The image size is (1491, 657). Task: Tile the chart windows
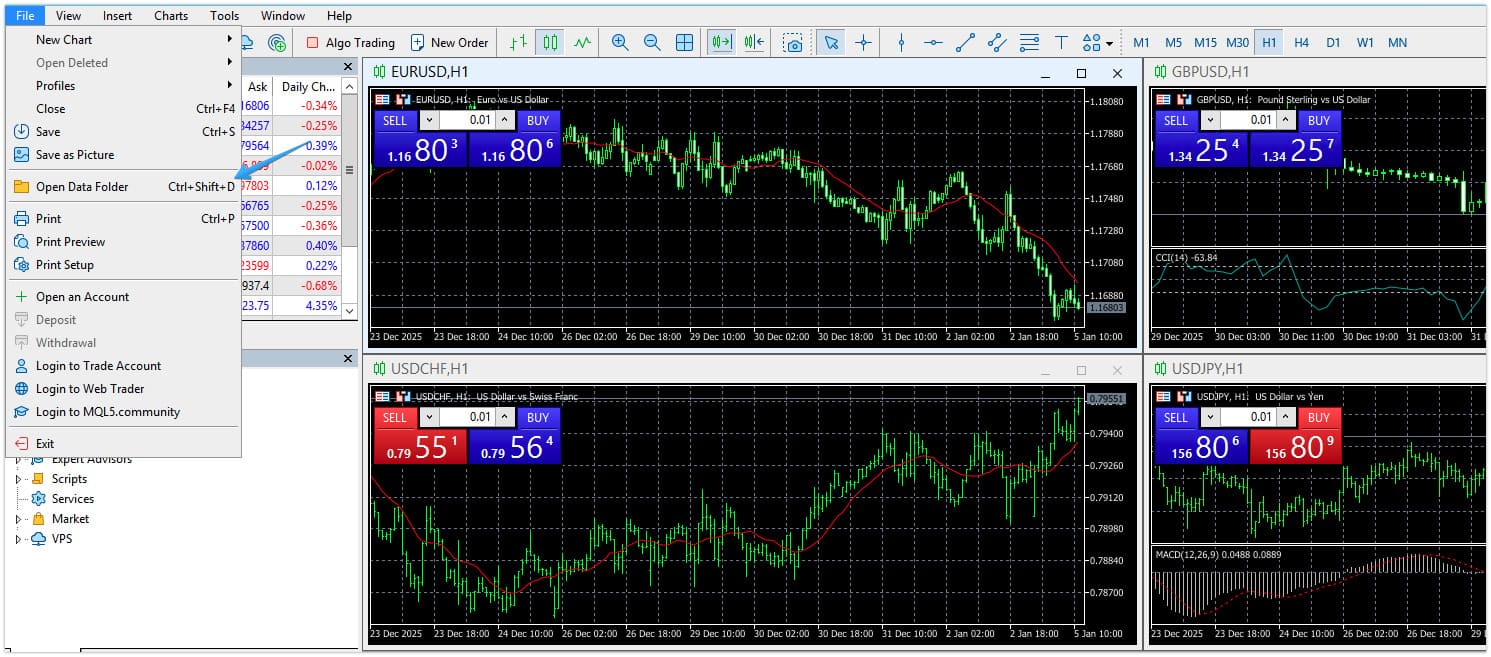pyautogui.click(x=684, y=42)
